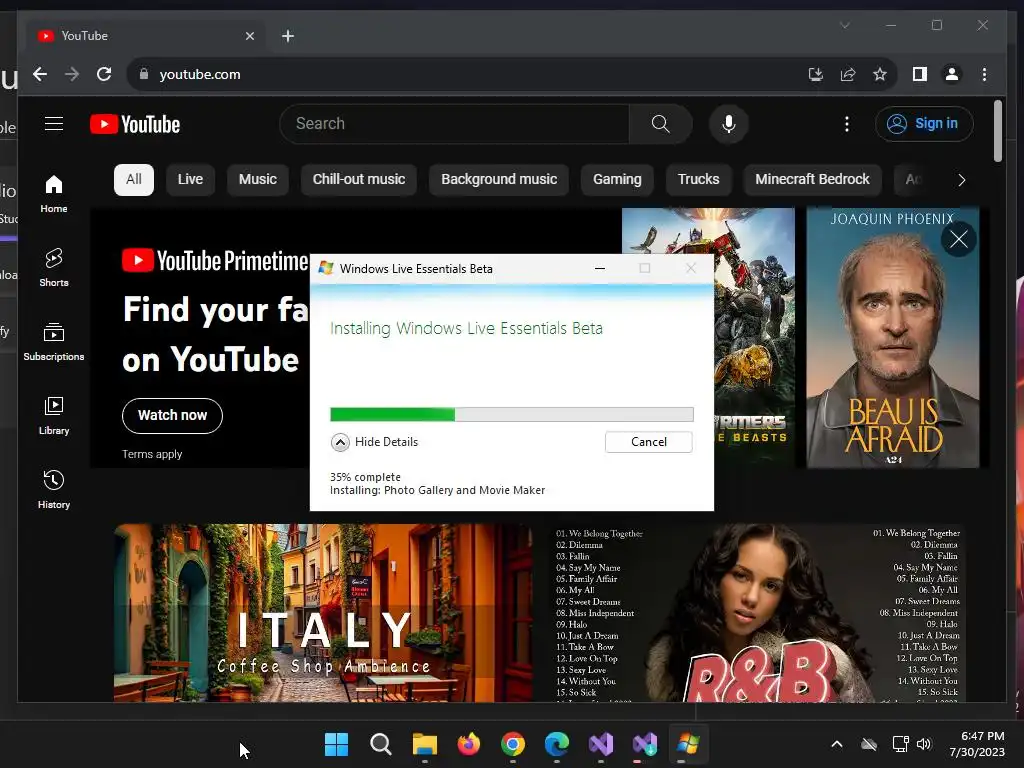Image resolution: width=1024 pixels, height=768 pixels.
Task: Click Sign in on YouTube
Action: (x=924, y=123)
